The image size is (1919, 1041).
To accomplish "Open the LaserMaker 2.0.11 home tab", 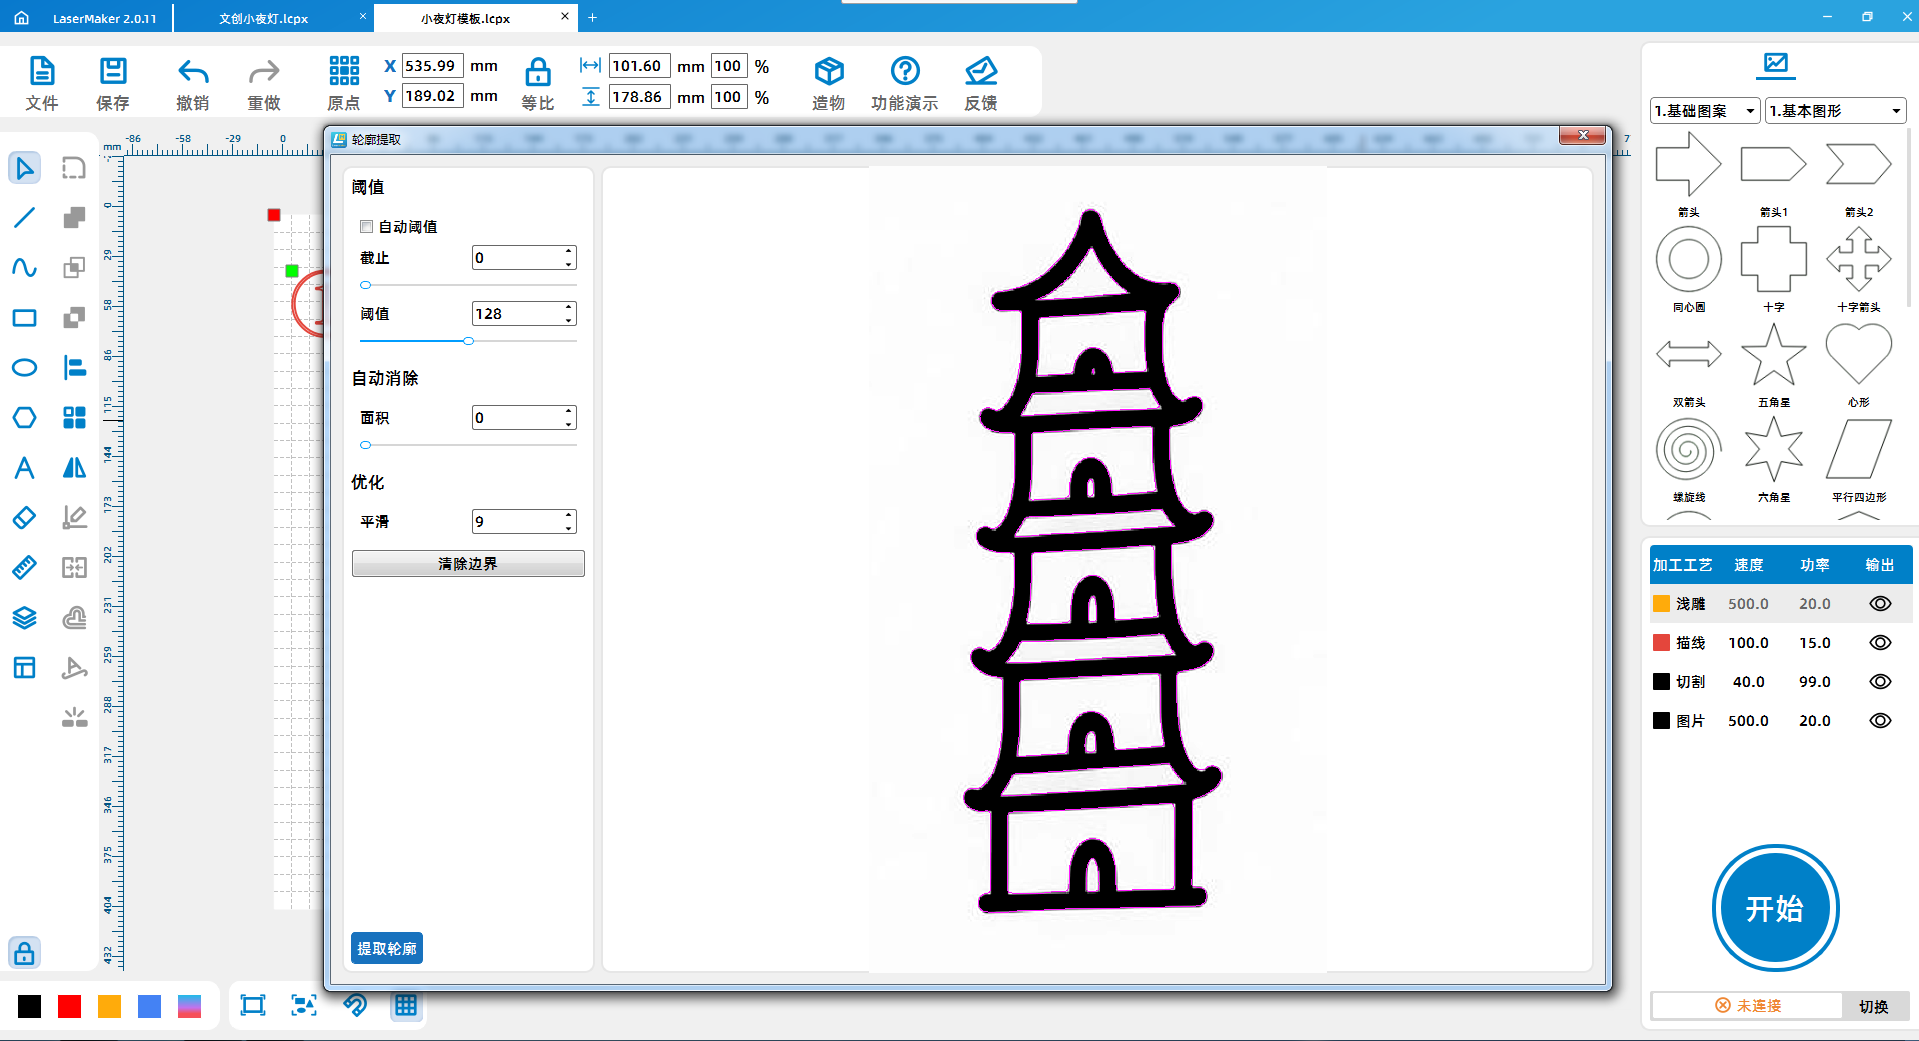I will click(88, 18).
